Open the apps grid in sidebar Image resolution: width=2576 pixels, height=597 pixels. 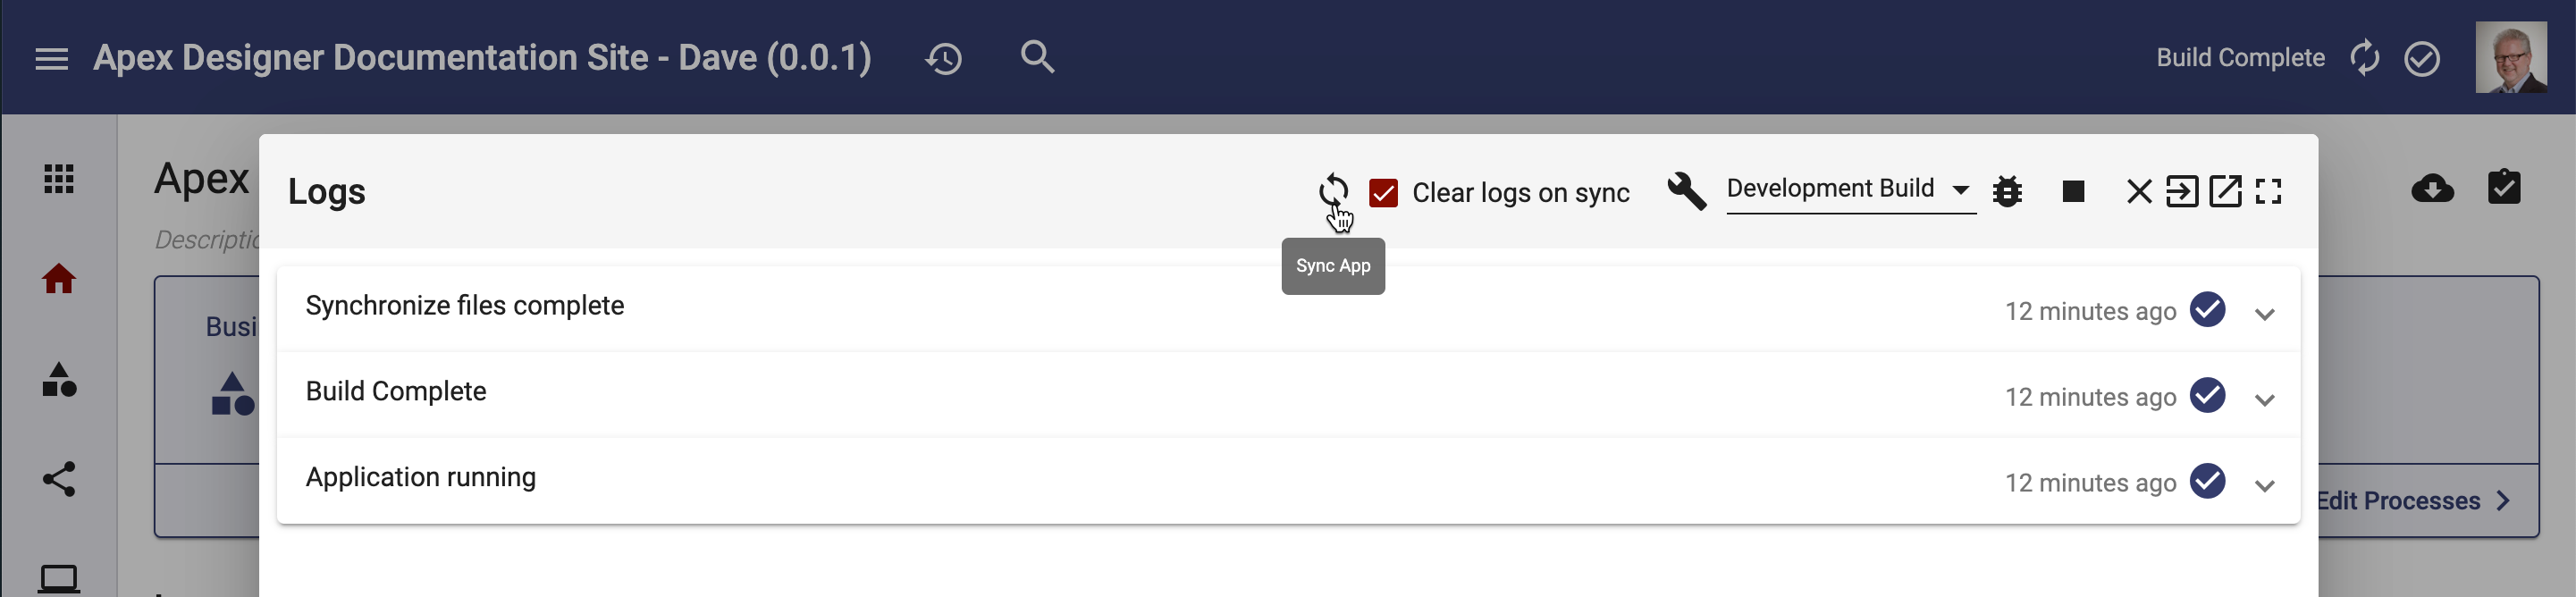coord(59,179)
